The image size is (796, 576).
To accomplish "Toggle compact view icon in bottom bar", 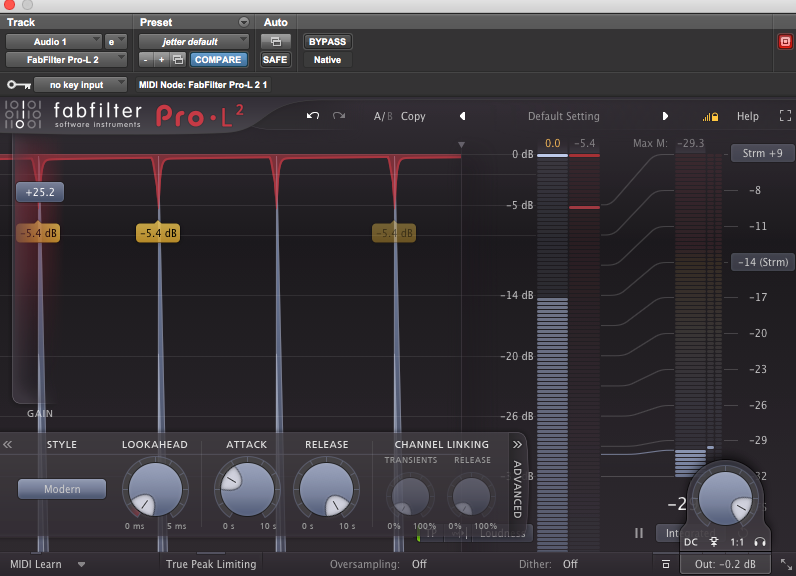I will coord(666,564).
